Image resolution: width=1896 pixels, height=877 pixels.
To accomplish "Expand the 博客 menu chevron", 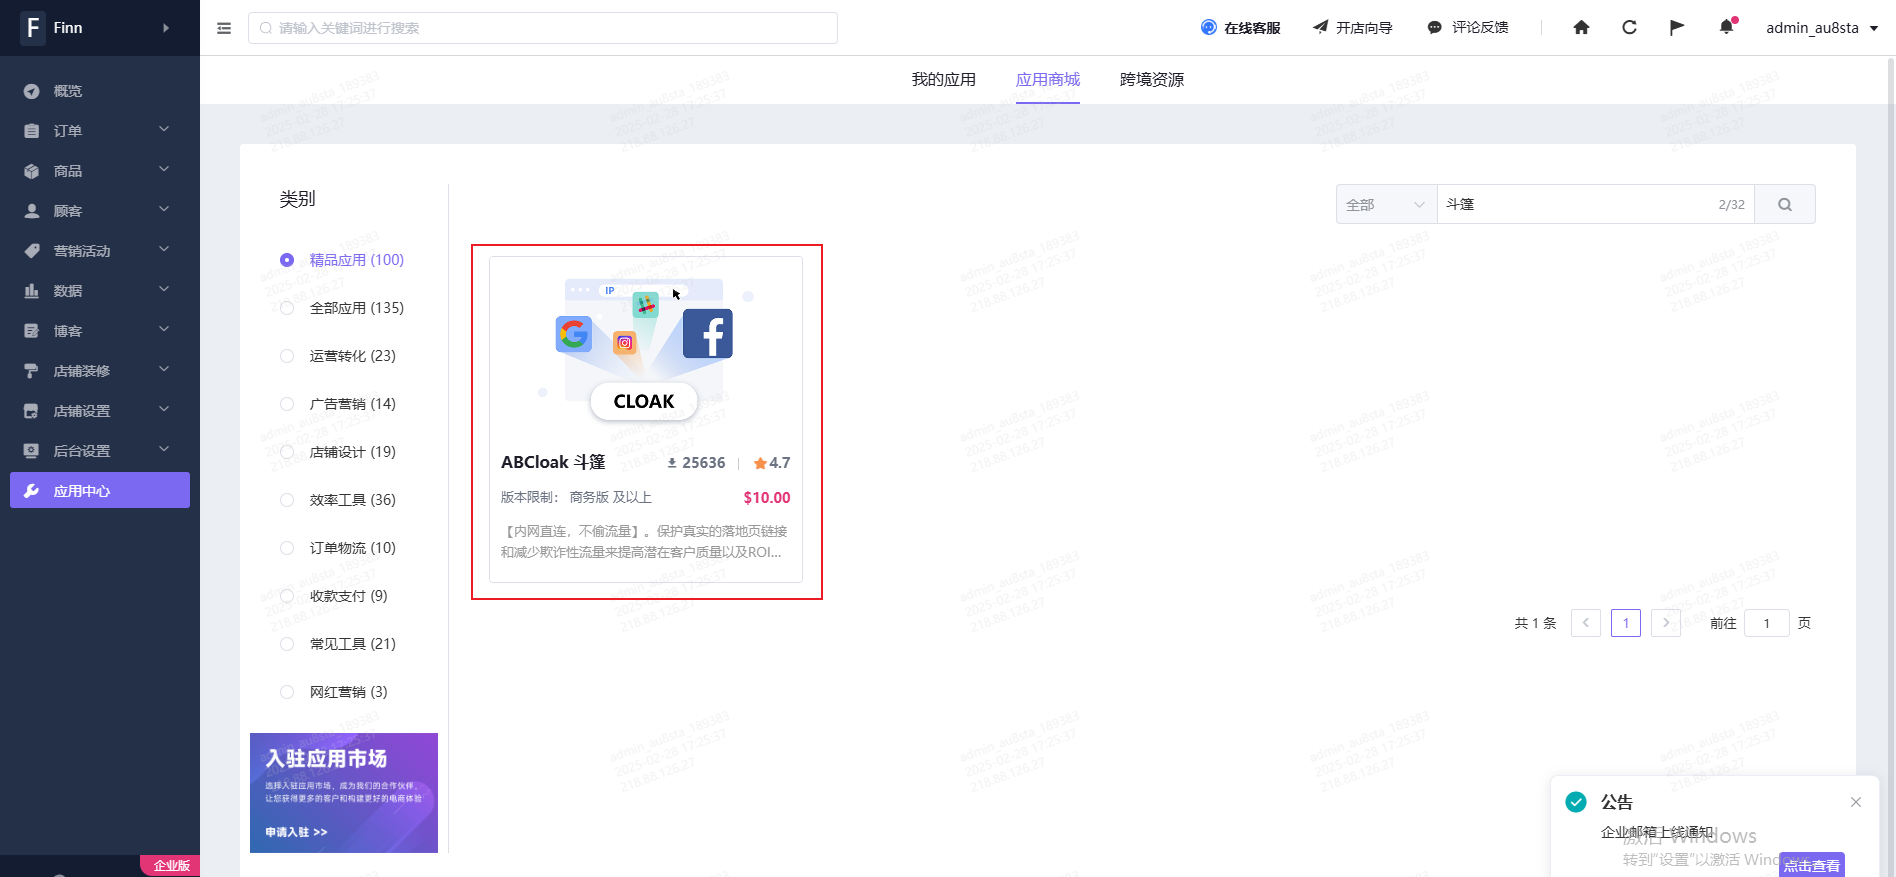I will click(164, 329).
